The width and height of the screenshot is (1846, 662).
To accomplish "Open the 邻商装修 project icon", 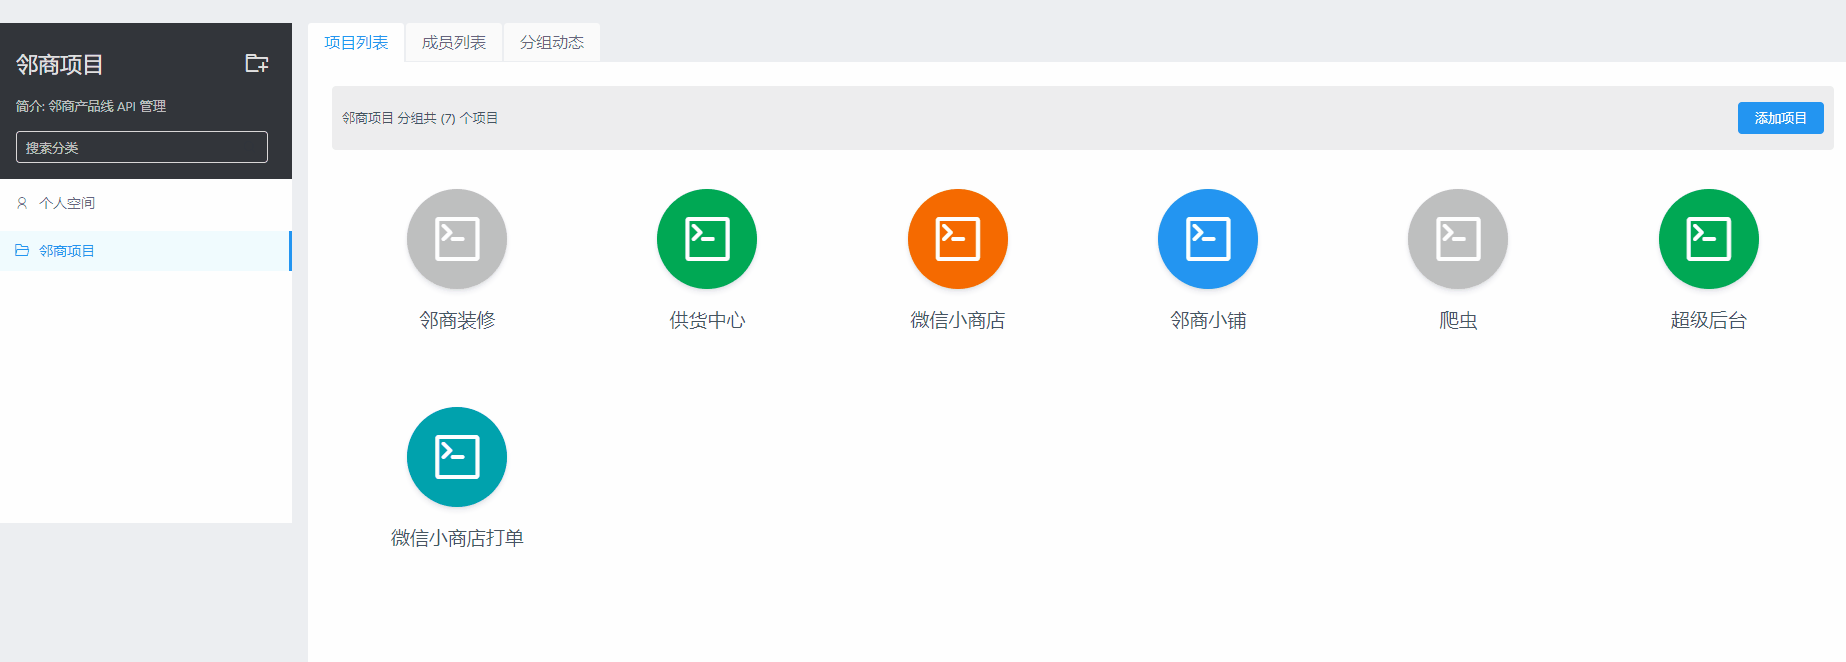I will pyautogui.click(x=457, y=239).
